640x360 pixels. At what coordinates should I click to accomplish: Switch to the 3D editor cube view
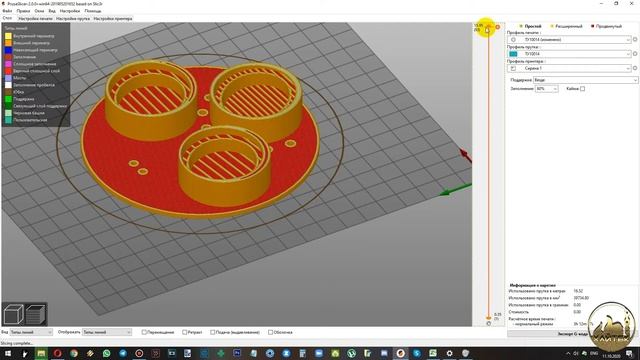(13, 315)
